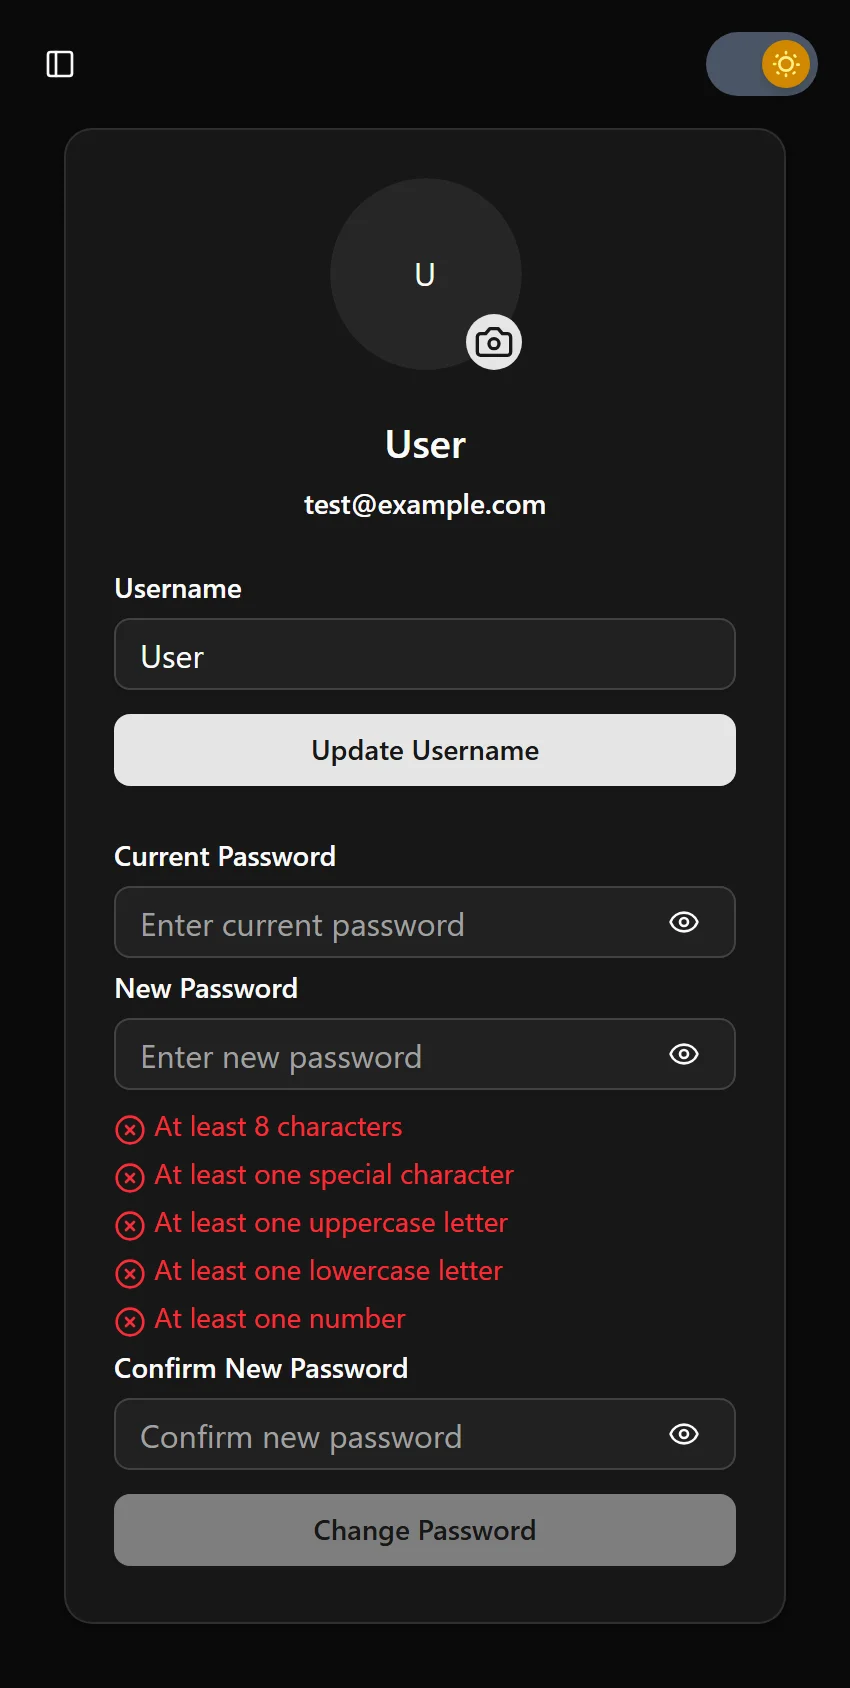Image resolution: width=850 pixels, height=1688 pixels.
Task: Click the X icon beside one number rule
Action: tap(130, 1321)
